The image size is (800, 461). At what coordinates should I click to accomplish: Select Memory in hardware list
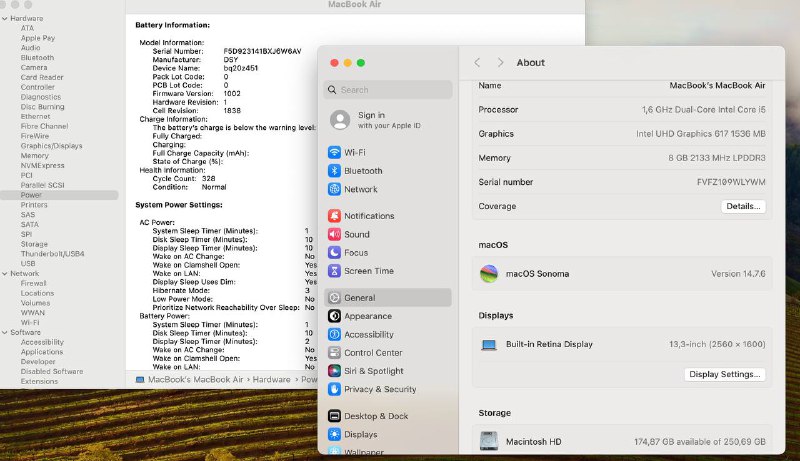coord(35,156)
